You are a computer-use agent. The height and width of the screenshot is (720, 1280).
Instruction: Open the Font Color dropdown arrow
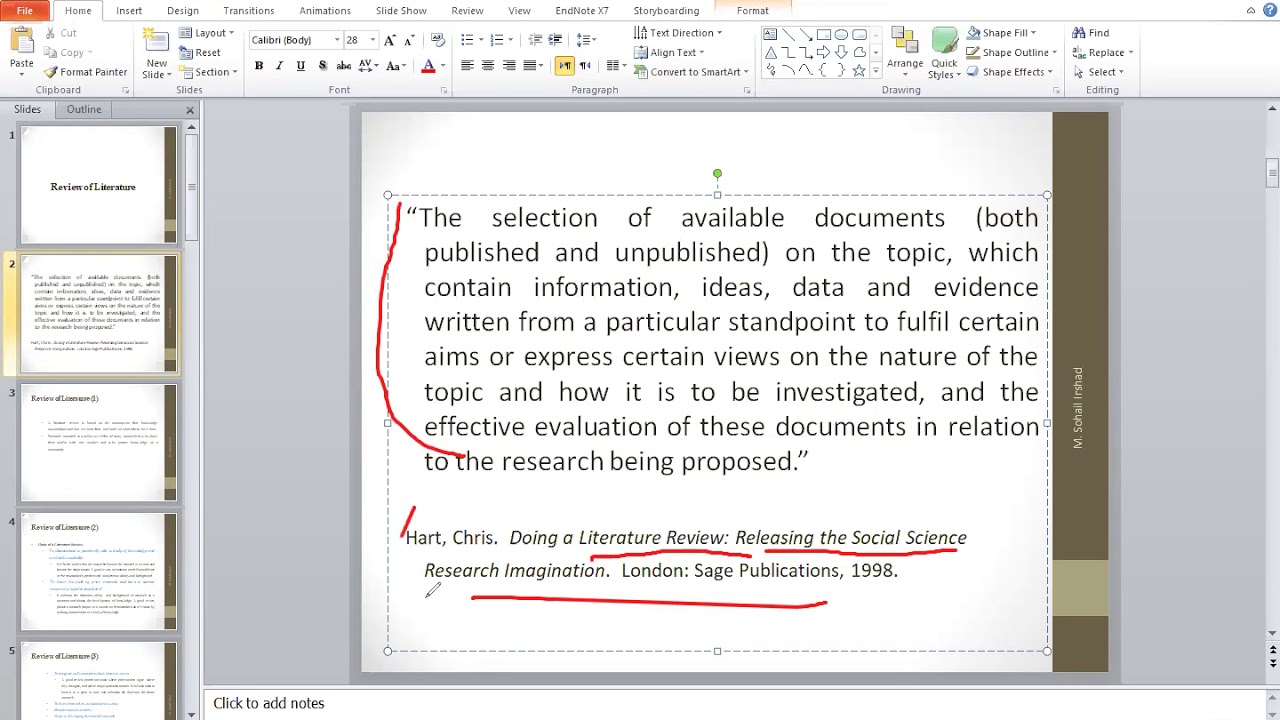click(x=444, y=66)
